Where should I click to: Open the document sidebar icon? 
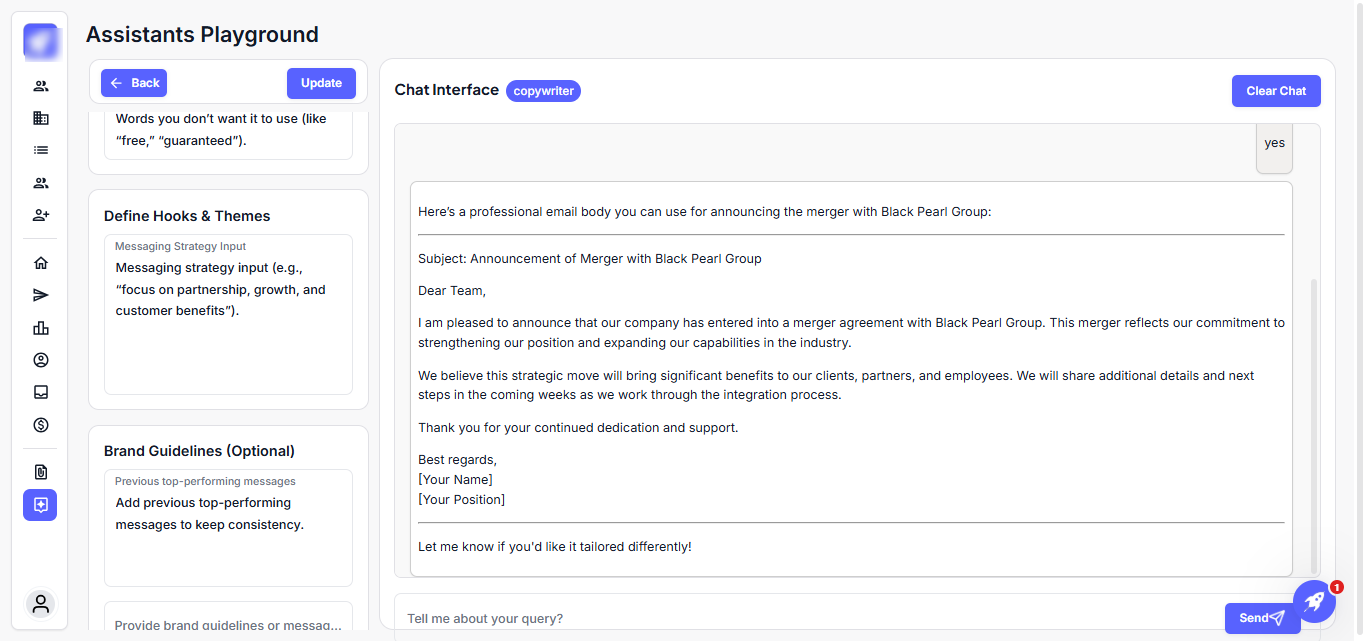pyautogui.click(x=41, y=472)
